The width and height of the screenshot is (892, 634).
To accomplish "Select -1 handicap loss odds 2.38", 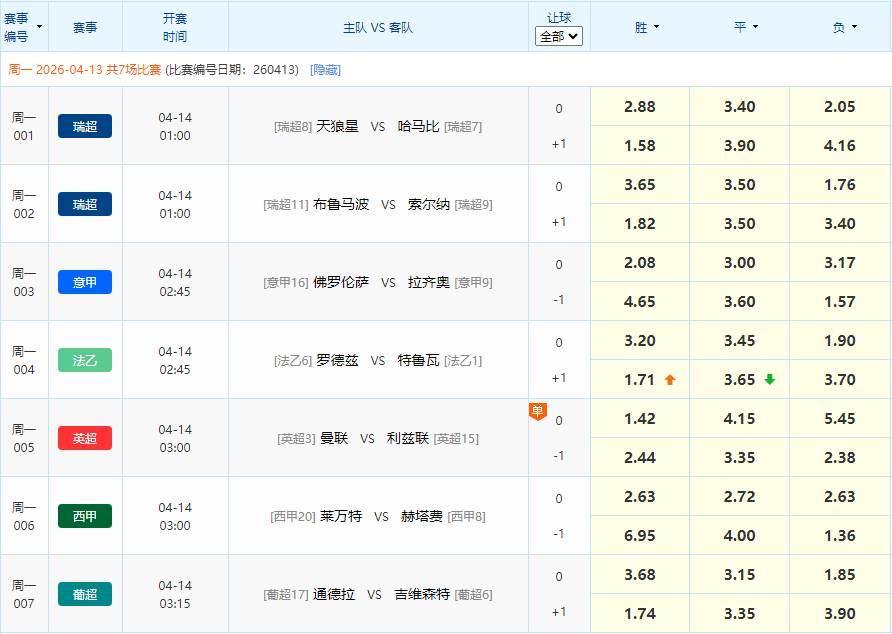I will (840, 458).
